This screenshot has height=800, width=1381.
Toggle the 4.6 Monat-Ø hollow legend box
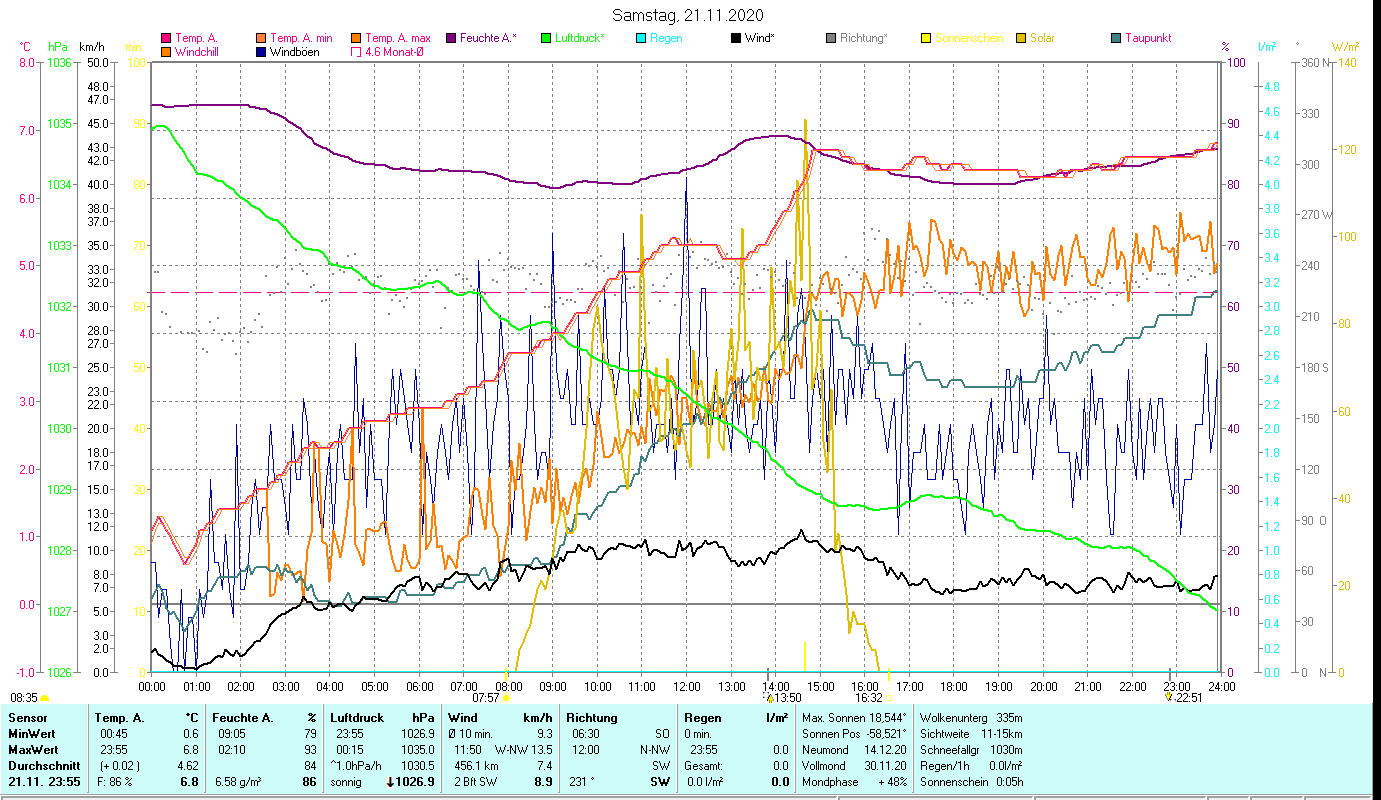356,52
